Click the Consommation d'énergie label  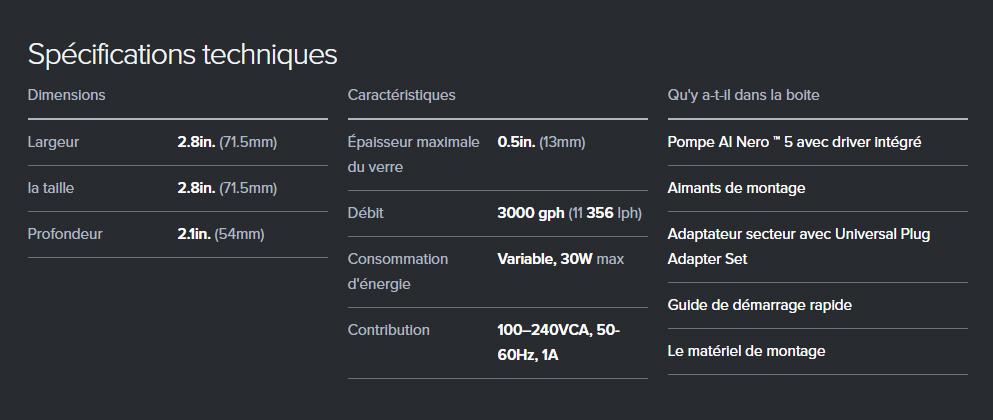(398, 271)
